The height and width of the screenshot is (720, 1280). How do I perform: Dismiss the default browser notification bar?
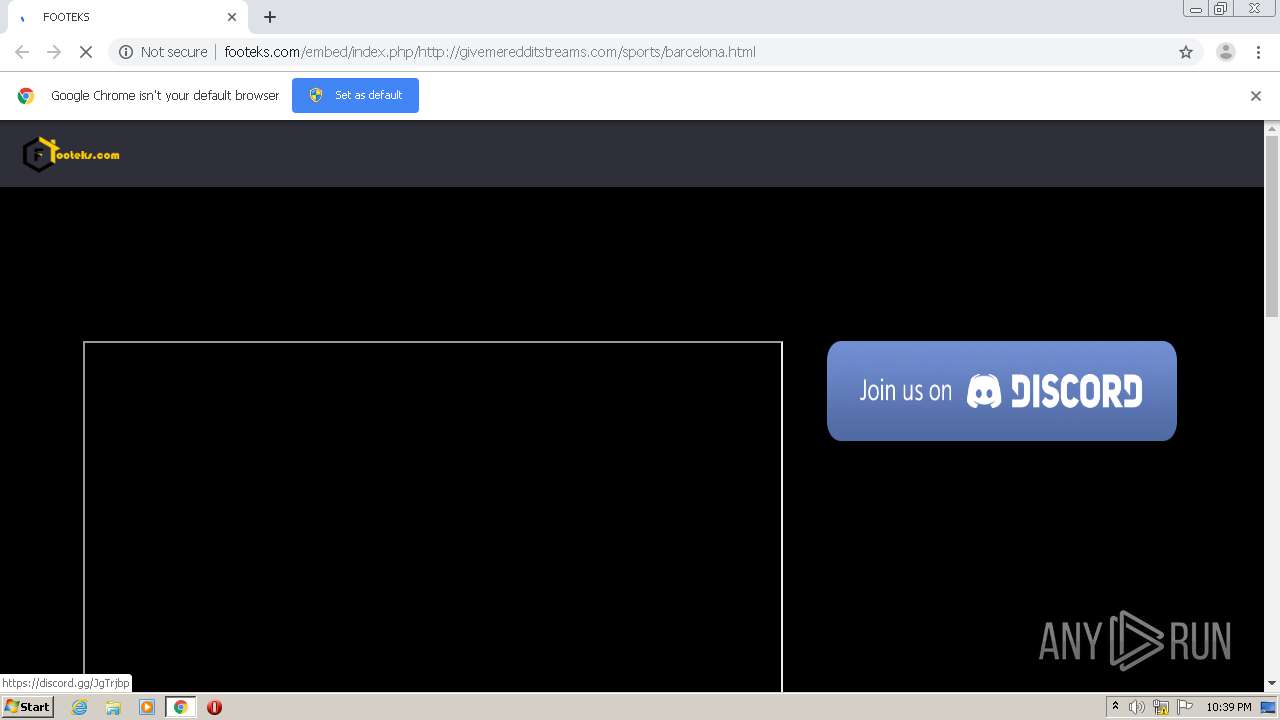click(1255, 96)
